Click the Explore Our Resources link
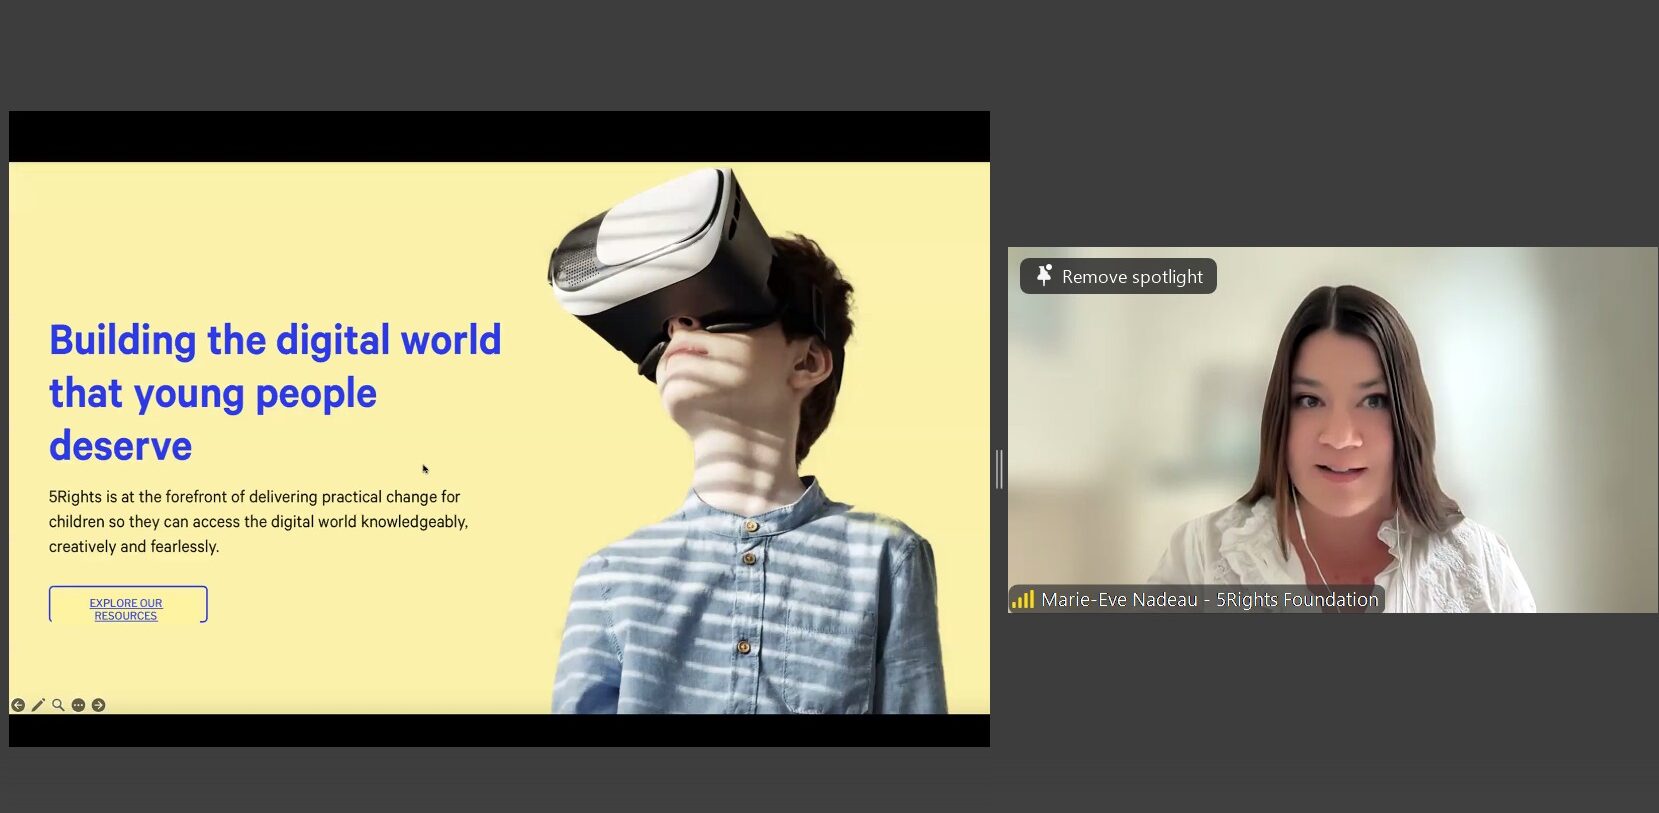Image resolution: width=1659 pixels, height=813 pixels. 126,609
